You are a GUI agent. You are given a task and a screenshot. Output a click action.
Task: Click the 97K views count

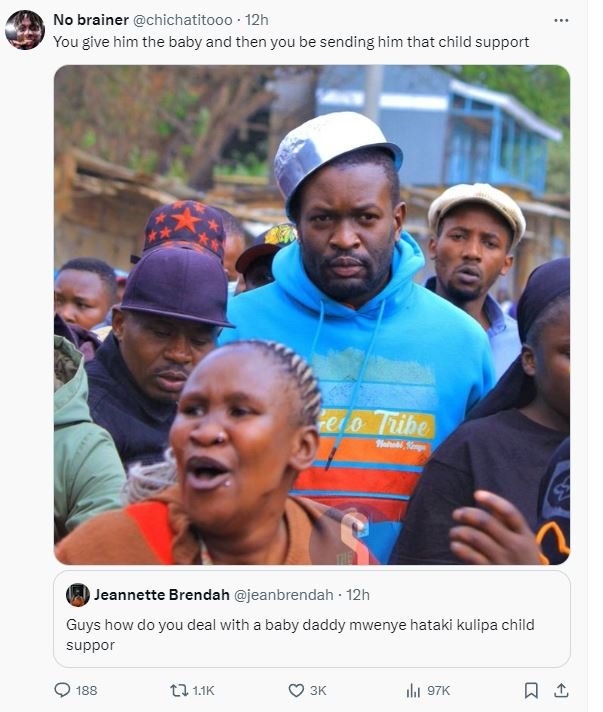click(439, 691)
